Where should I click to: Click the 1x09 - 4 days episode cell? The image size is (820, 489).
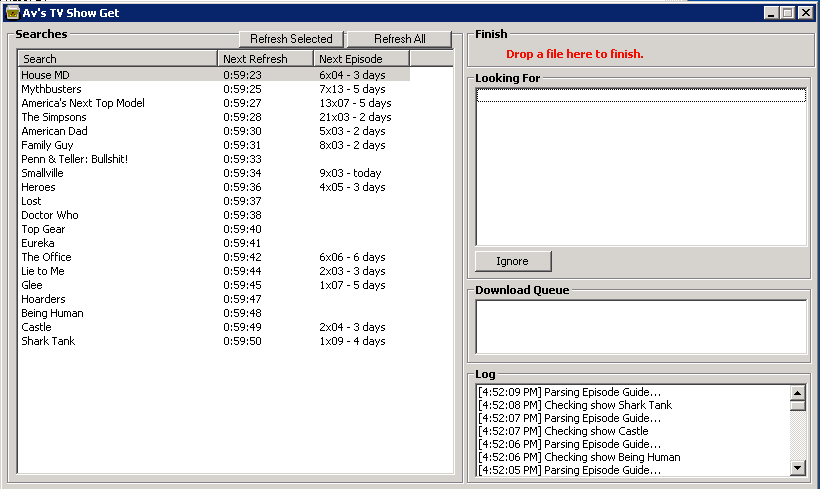[x=352, y=341]
